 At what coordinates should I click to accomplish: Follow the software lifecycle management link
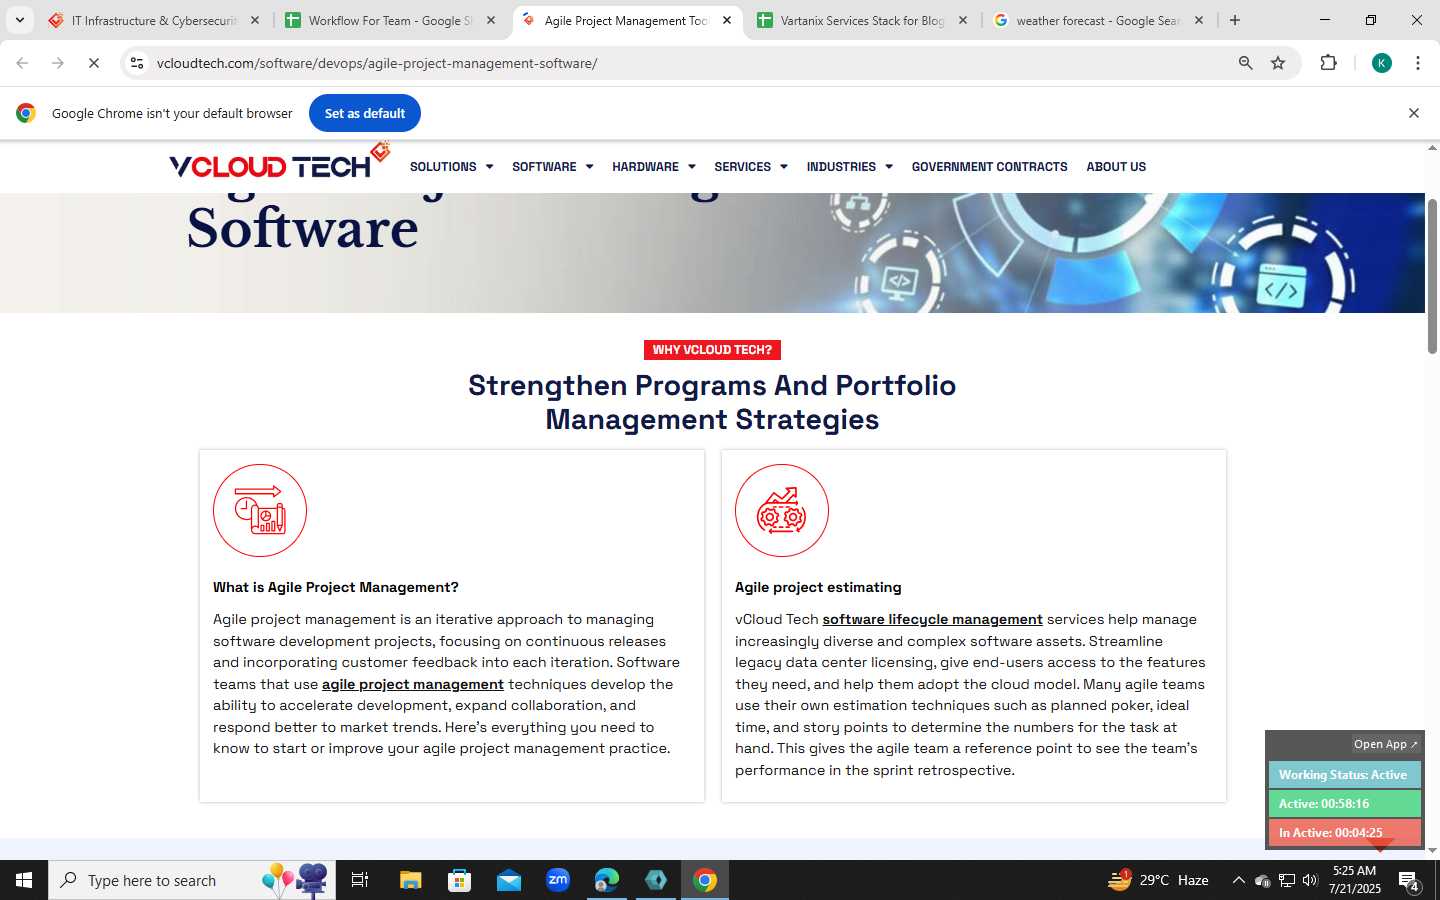tap(932, 619)
